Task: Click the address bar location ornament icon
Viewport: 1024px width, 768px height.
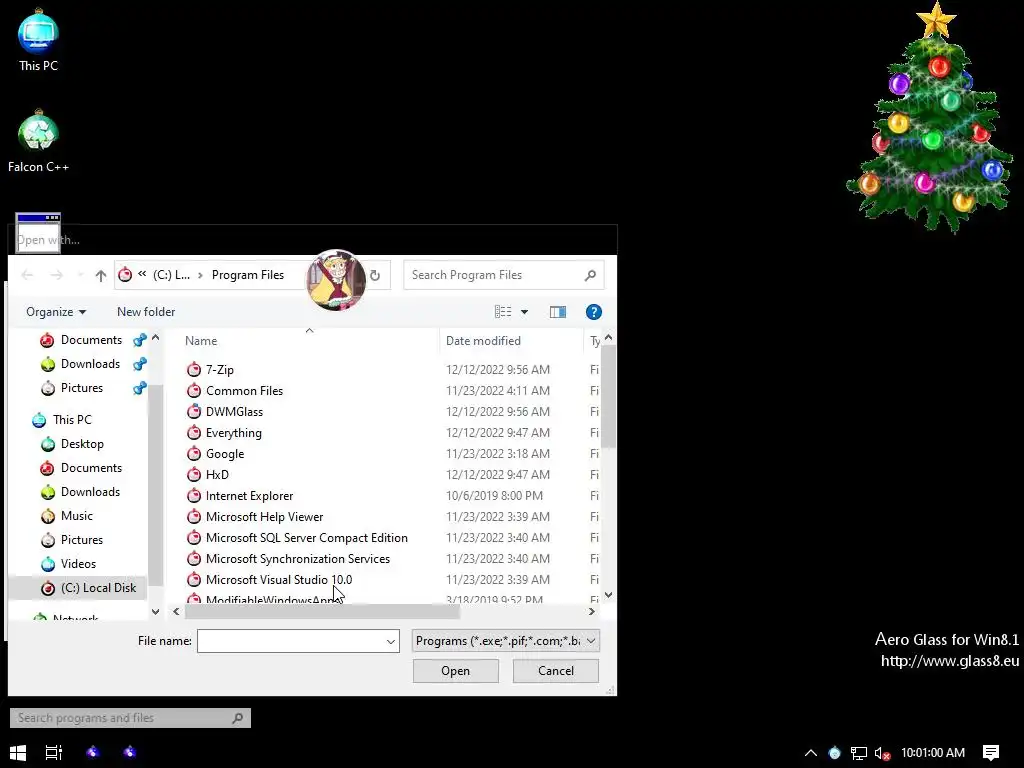Action: click(125, 275)
